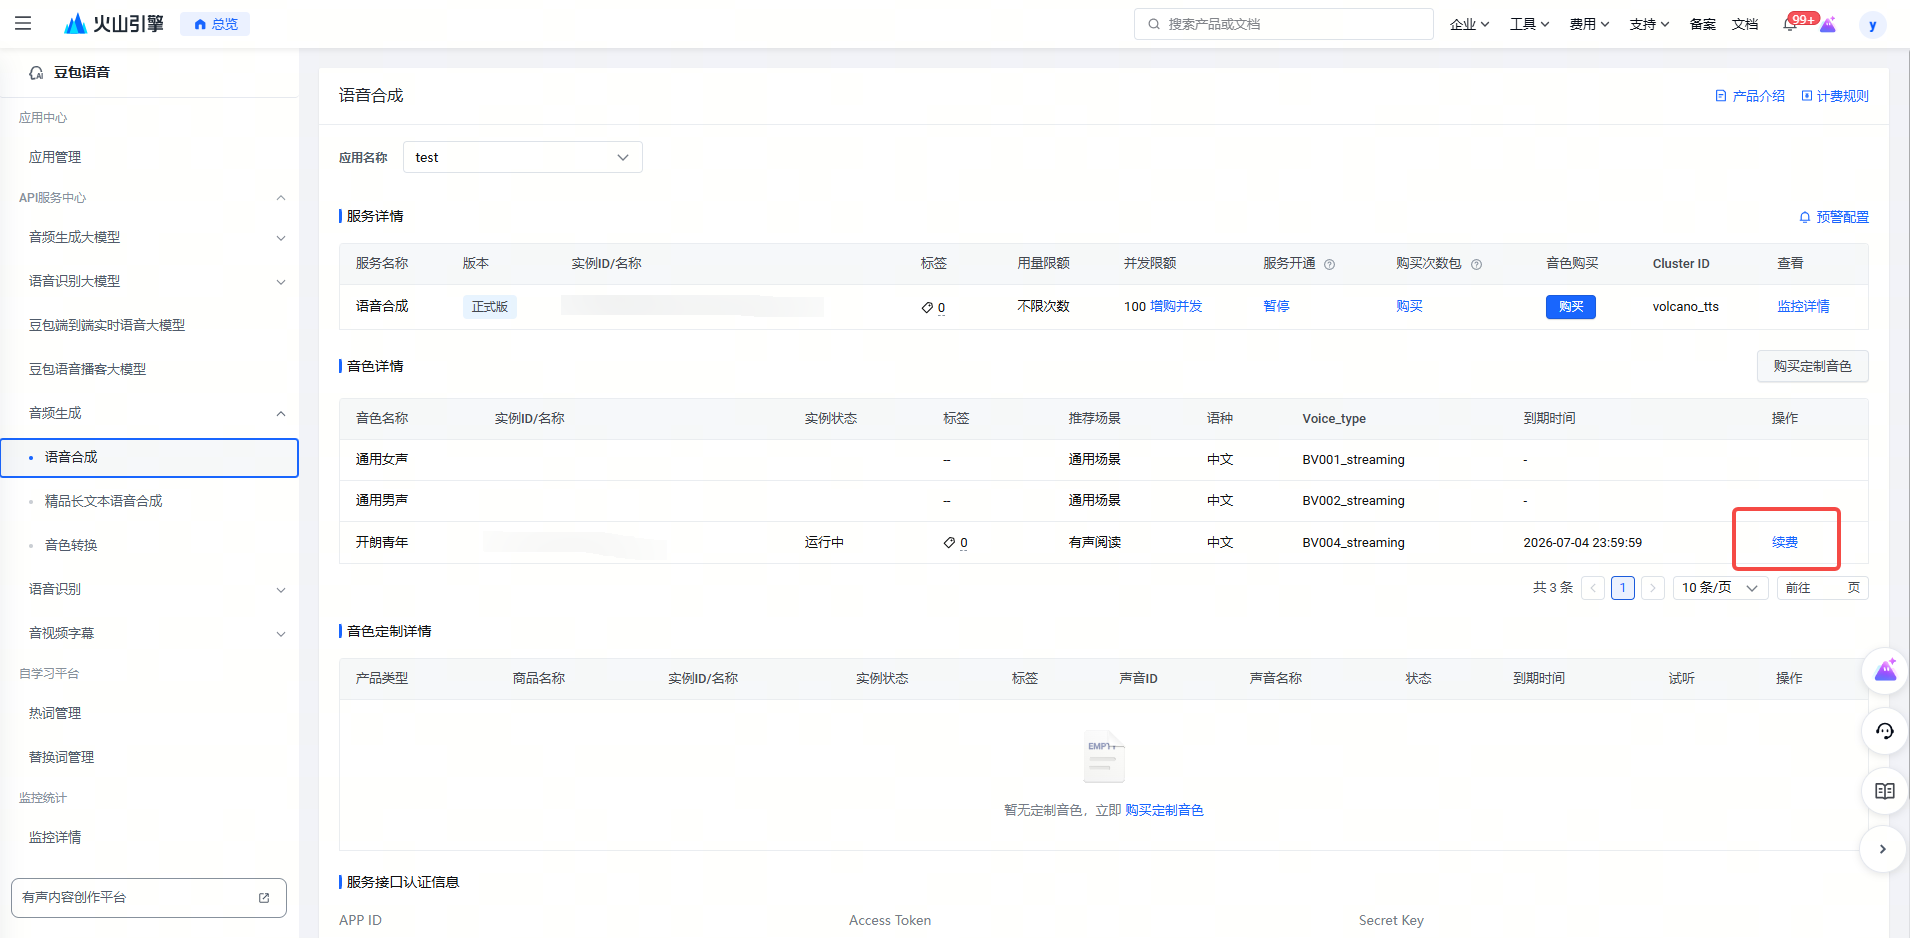Open the 费用 top menu
This screenshot has height=938, width=1910.
point(1588,24)
